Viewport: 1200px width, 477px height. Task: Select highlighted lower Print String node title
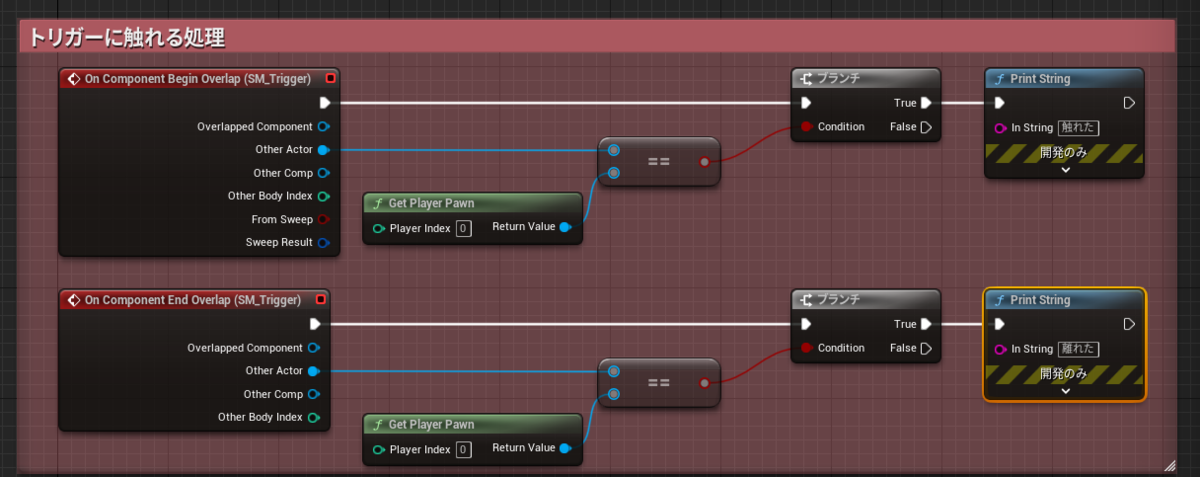(1039, 300)
